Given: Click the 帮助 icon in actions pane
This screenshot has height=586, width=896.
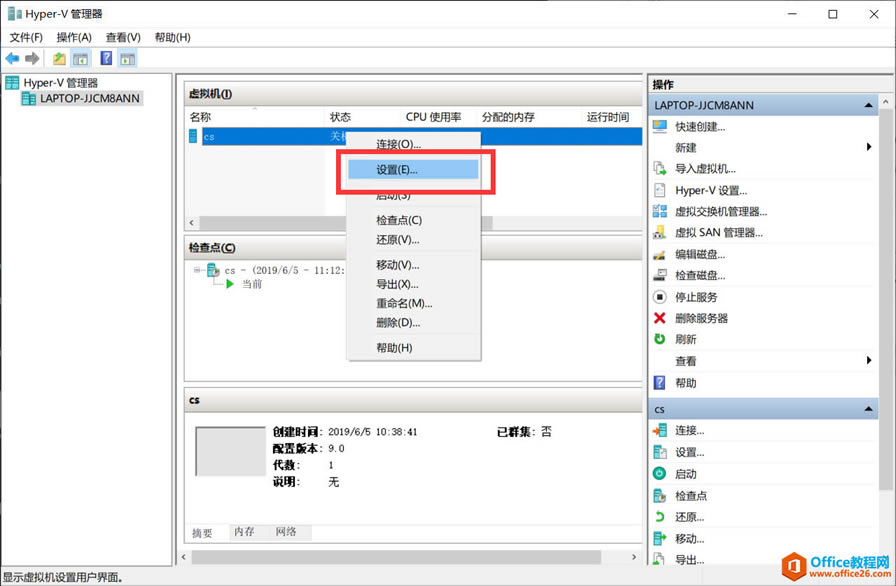Looking at the screenshot, I should click(659, 383).
